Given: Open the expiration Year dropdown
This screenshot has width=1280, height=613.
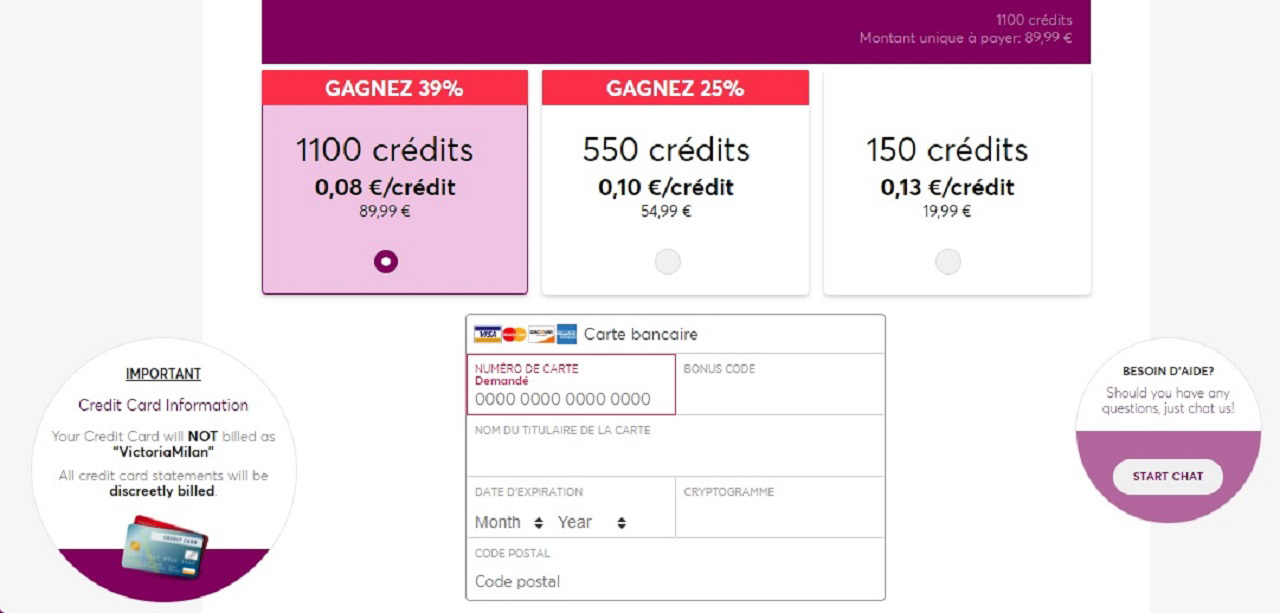Looking at the screenshot, I should [591, 522].
